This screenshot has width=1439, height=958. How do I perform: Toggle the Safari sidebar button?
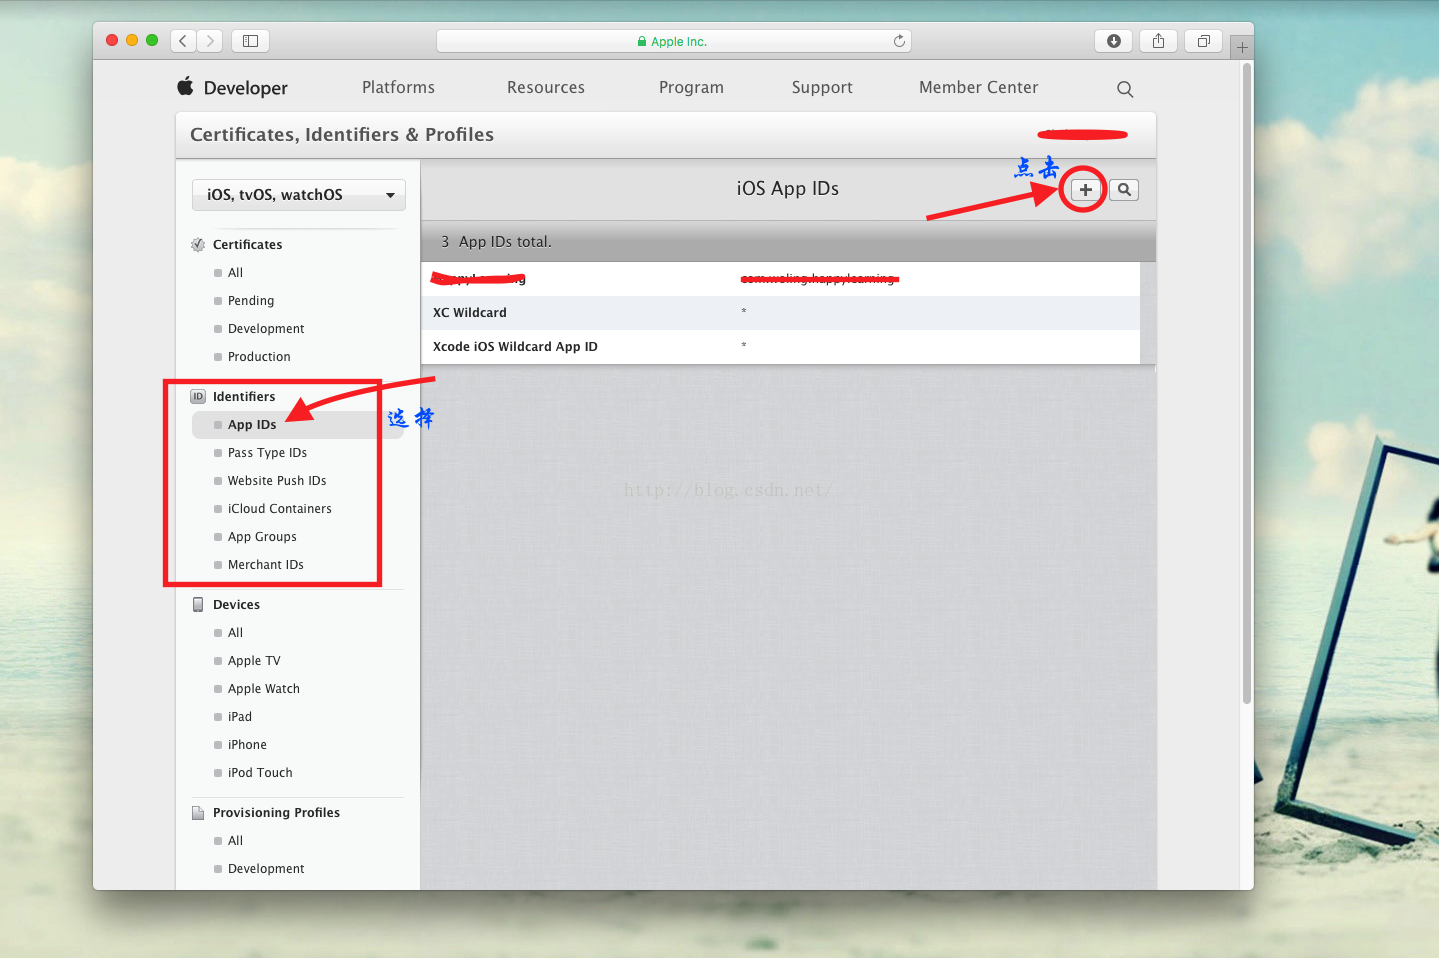tap(251, 41)
